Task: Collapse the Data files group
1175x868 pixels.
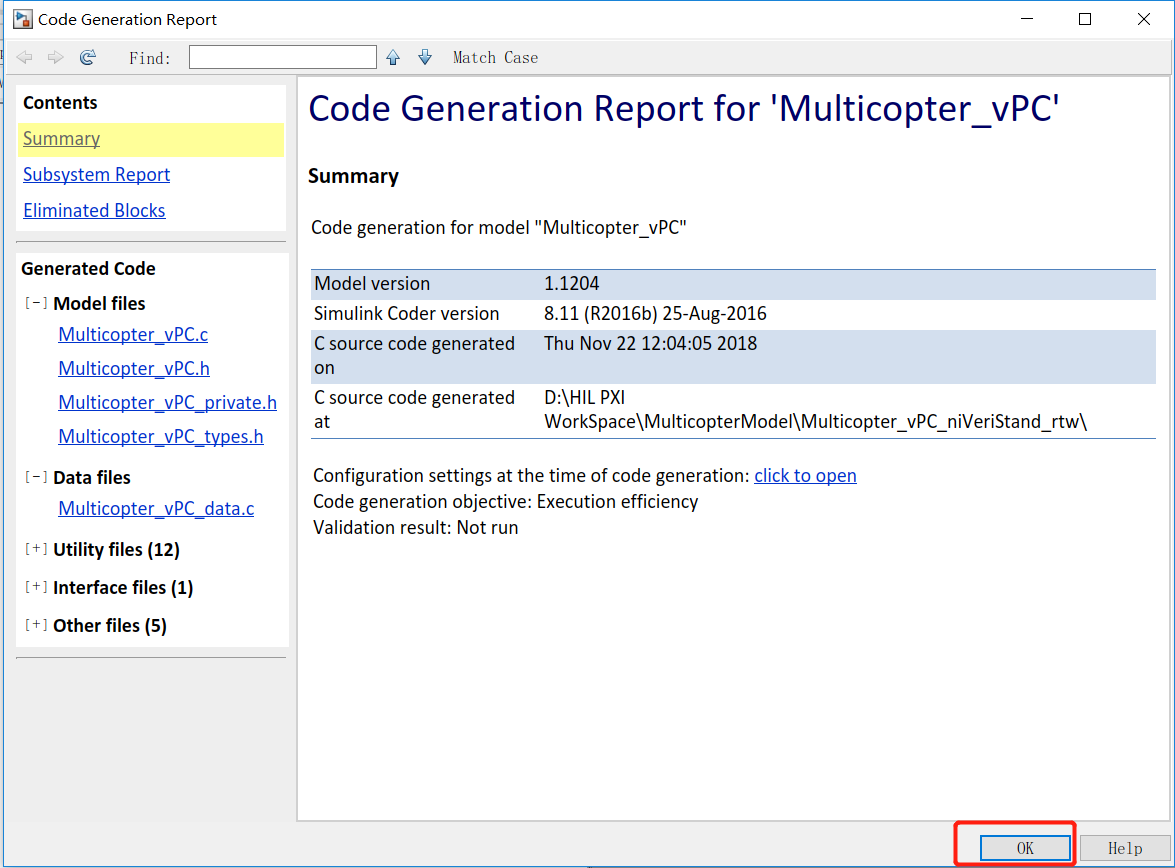Action: 36,477
